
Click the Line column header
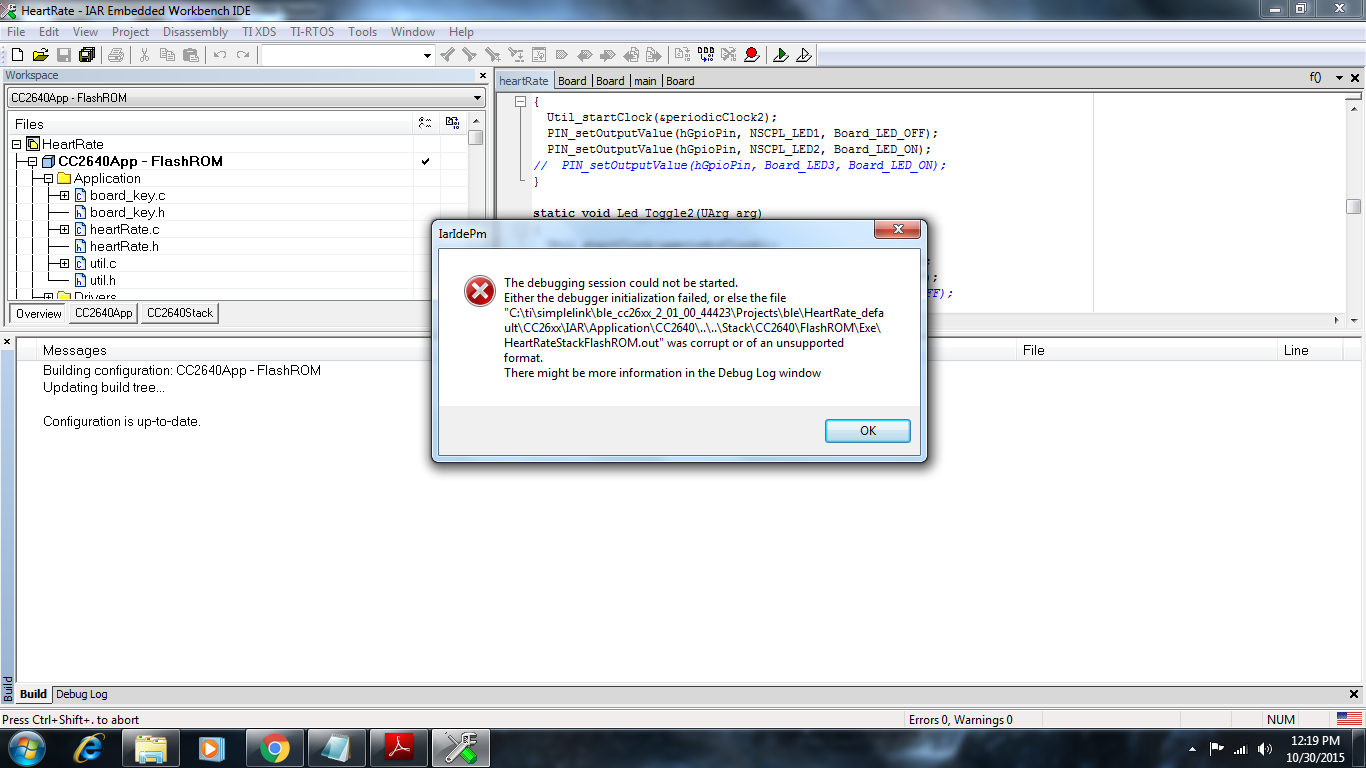coord(1296,350)
